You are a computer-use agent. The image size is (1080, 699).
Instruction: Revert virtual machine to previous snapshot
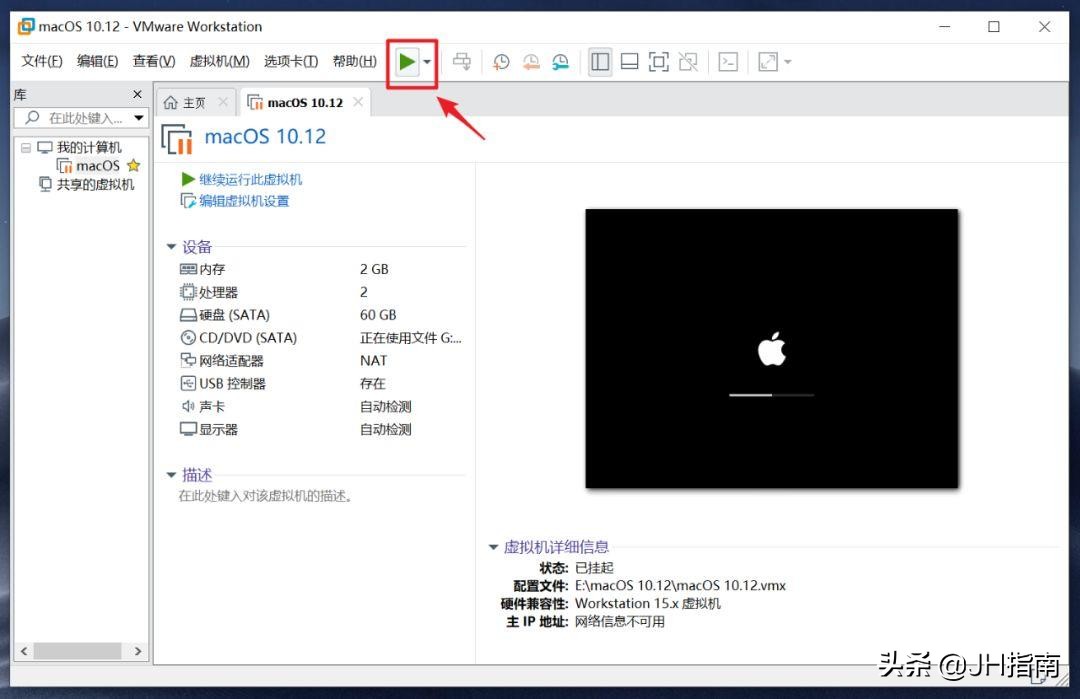pyautogui.click(x=530, y=62)
